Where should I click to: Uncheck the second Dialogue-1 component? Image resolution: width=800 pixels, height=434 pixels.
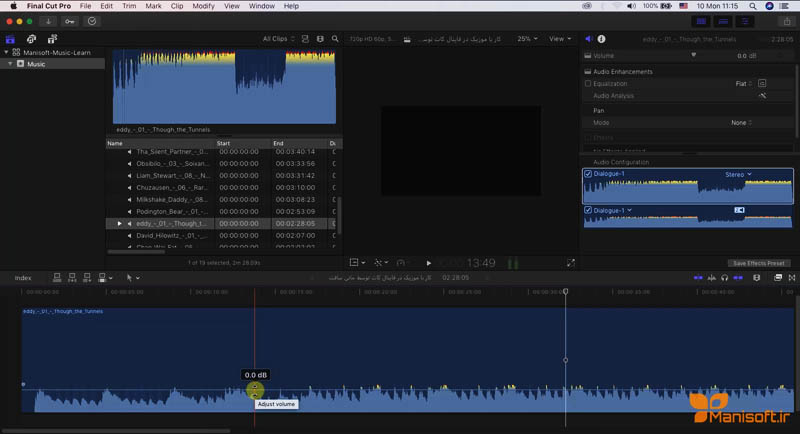588,210
